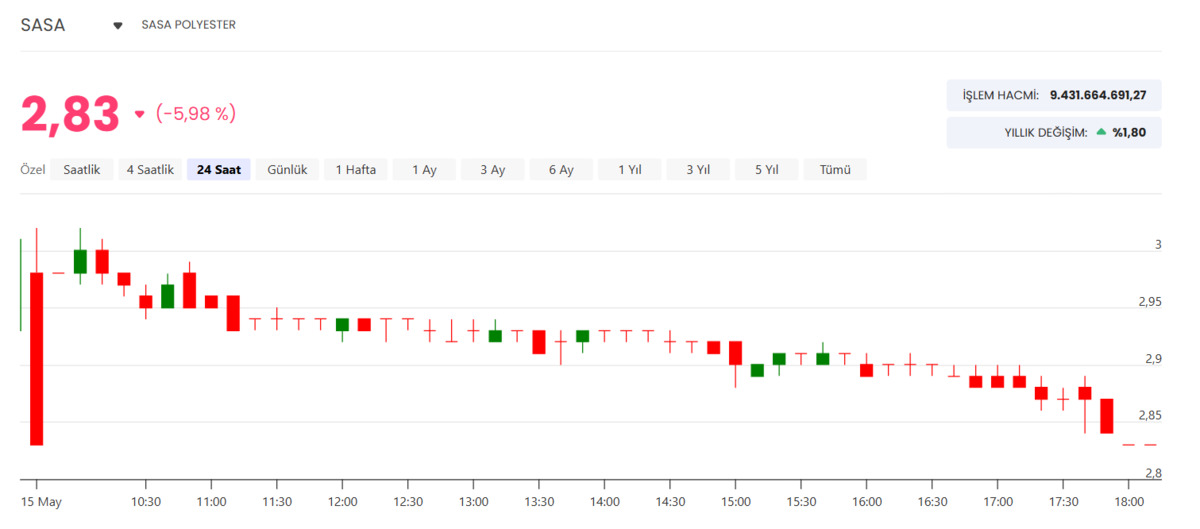
Task: Switch chart to 1 Ay range
Action: click(424, 170)
